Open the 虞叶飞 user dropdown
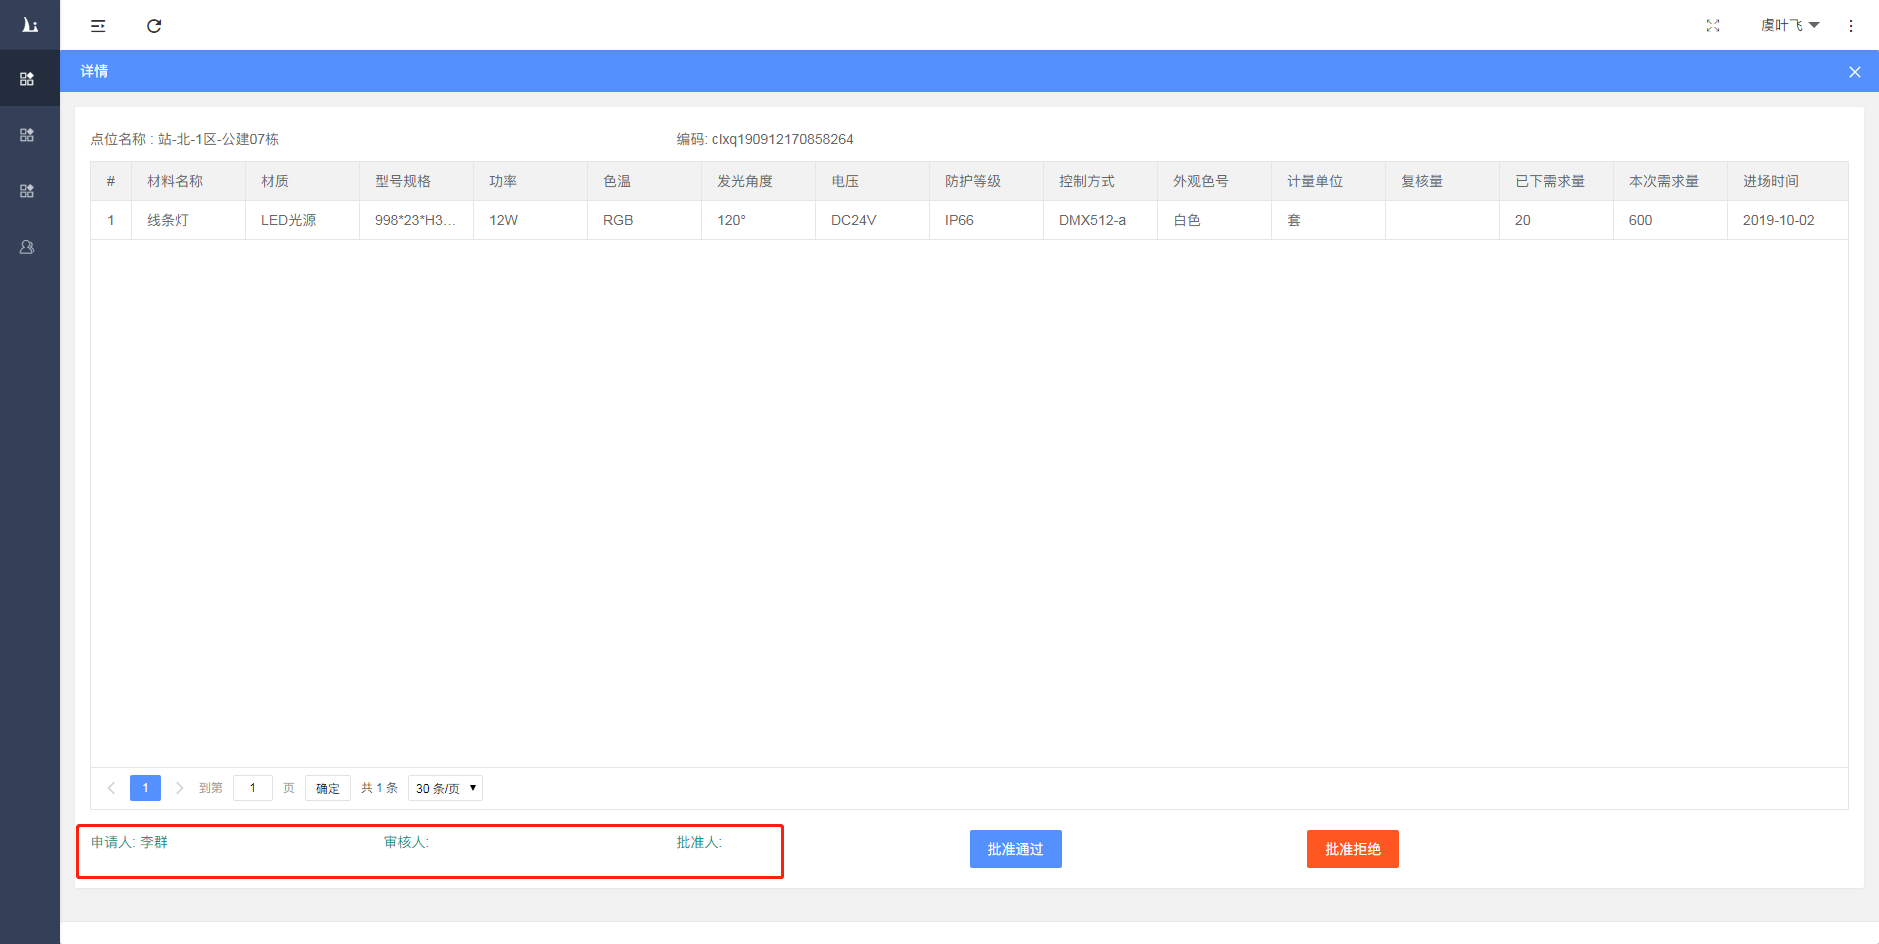Screen dimensions: 1879x944 coord(1790,25)
